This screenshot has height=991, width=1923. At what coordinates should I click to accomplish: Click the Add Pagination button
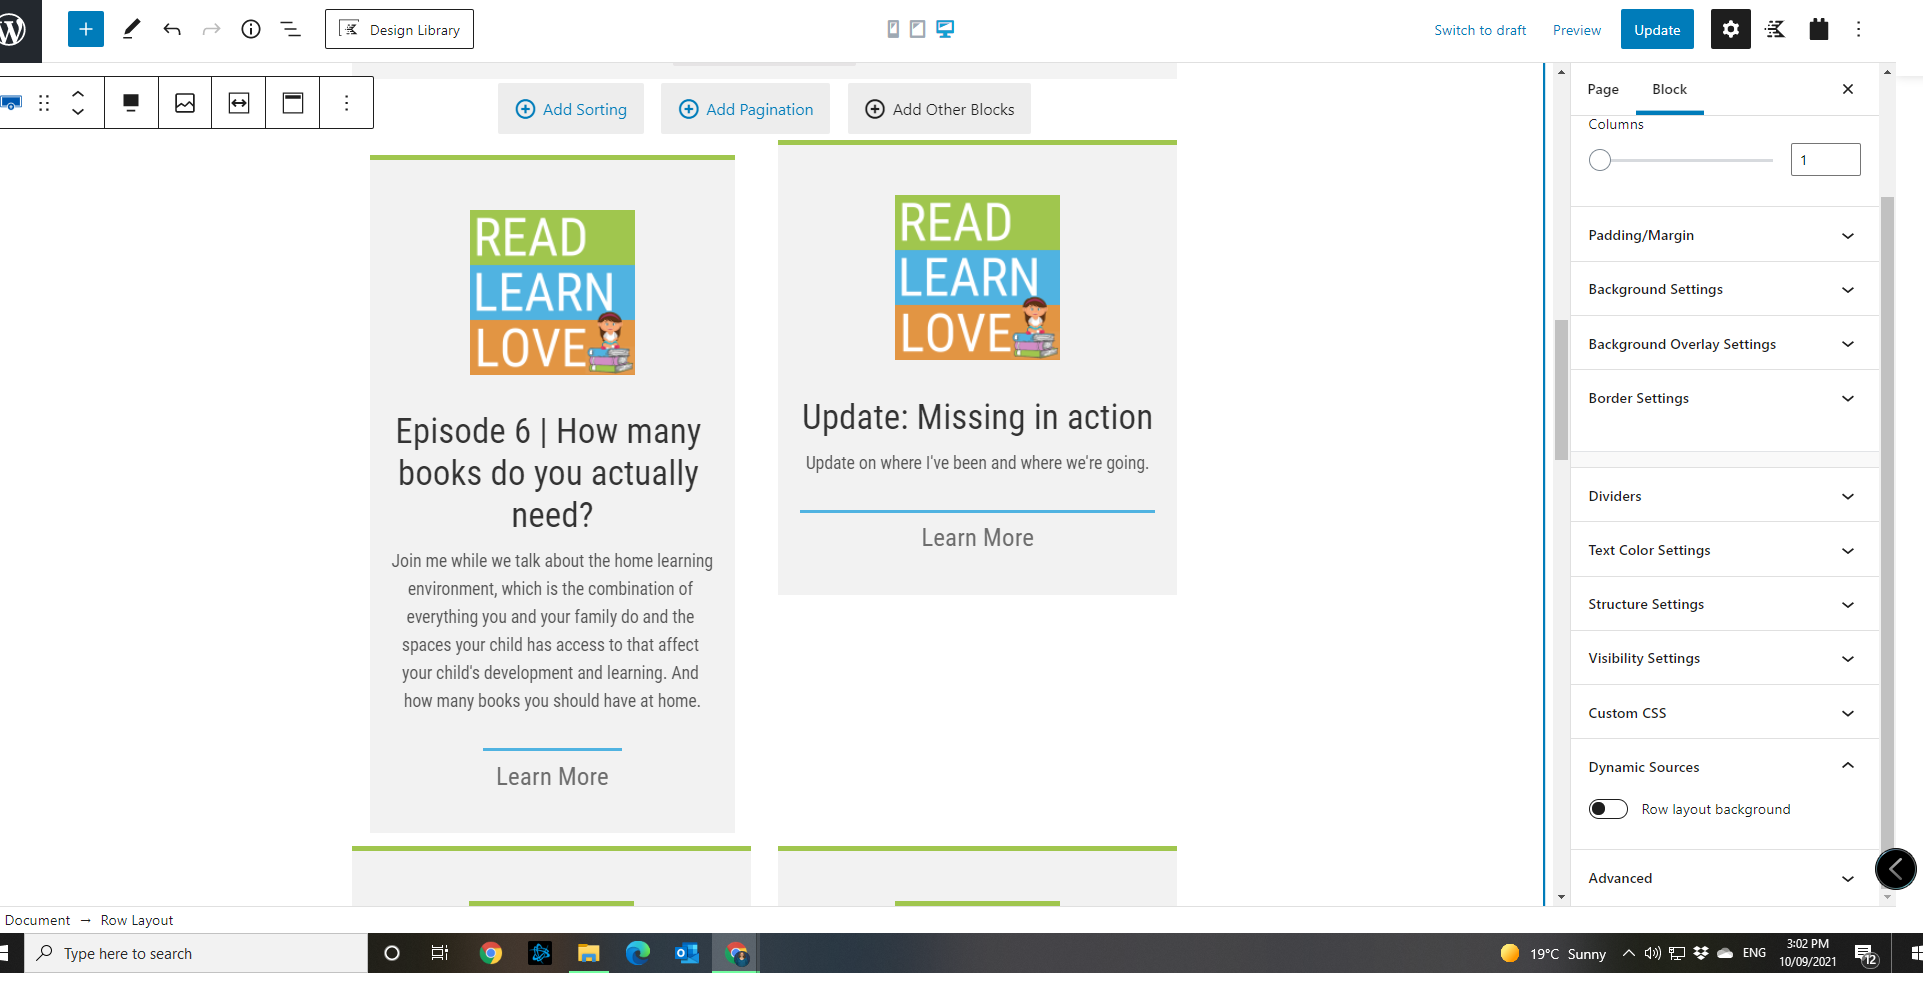click(745, 109)
